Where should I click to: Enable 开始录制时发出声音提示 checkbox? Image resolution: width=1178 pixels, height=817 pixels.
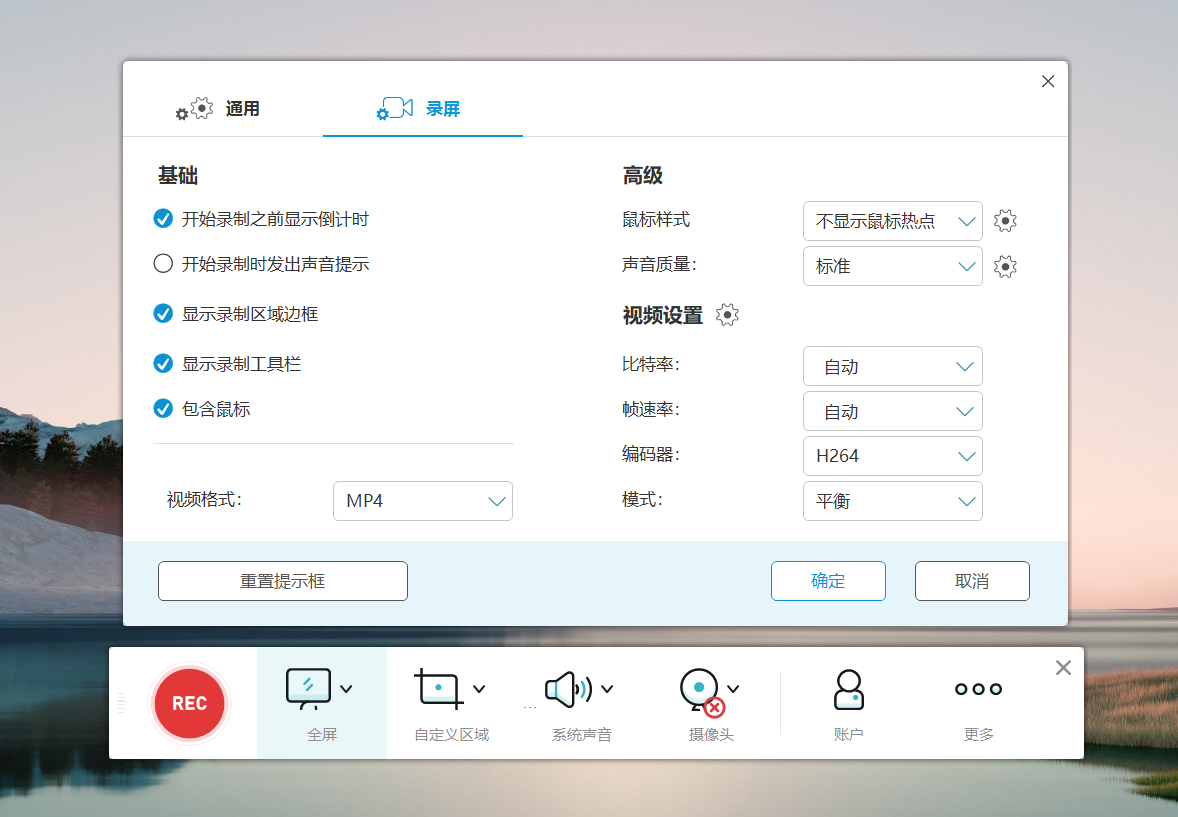[163, 264]
